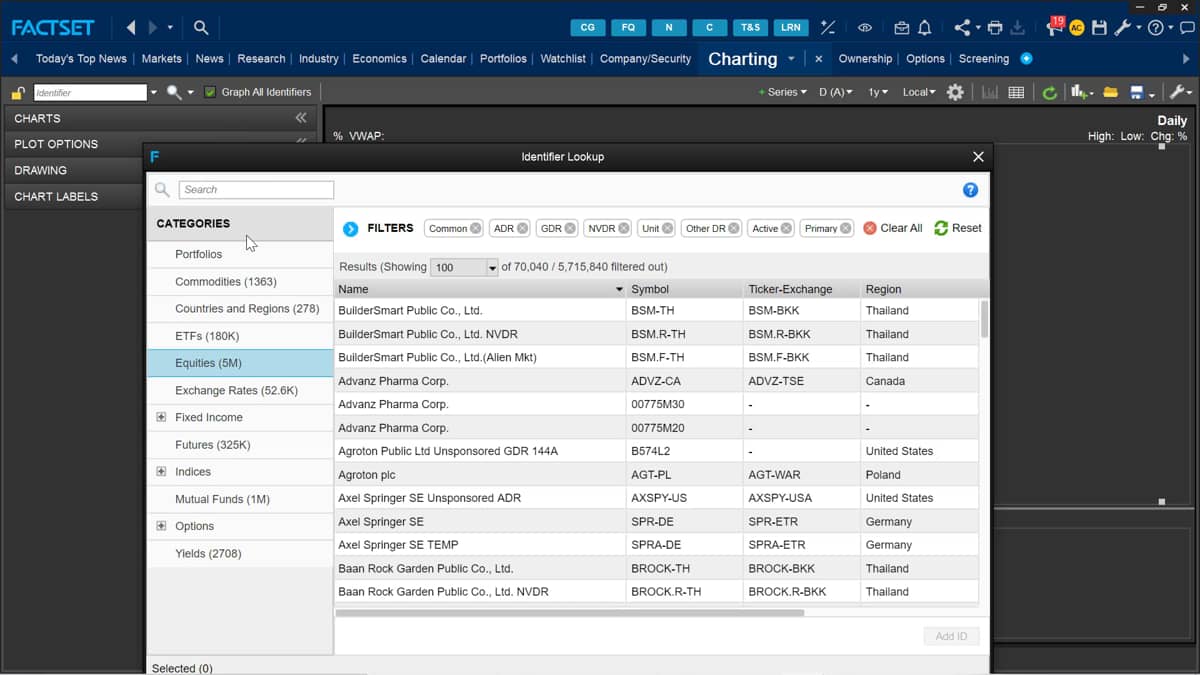
Task: Click the plus/minus calculator icon
Action: [x=828, y=28]
